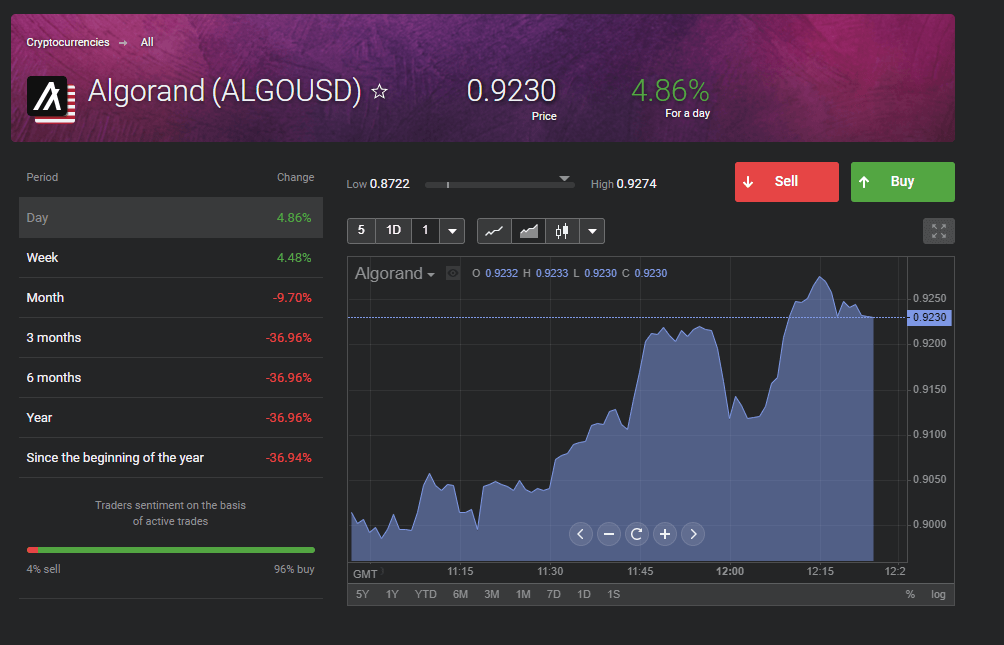This screenshot has height=645, width=1004.
Task: Switch chart range to 1Y
Action: point(392,594)
